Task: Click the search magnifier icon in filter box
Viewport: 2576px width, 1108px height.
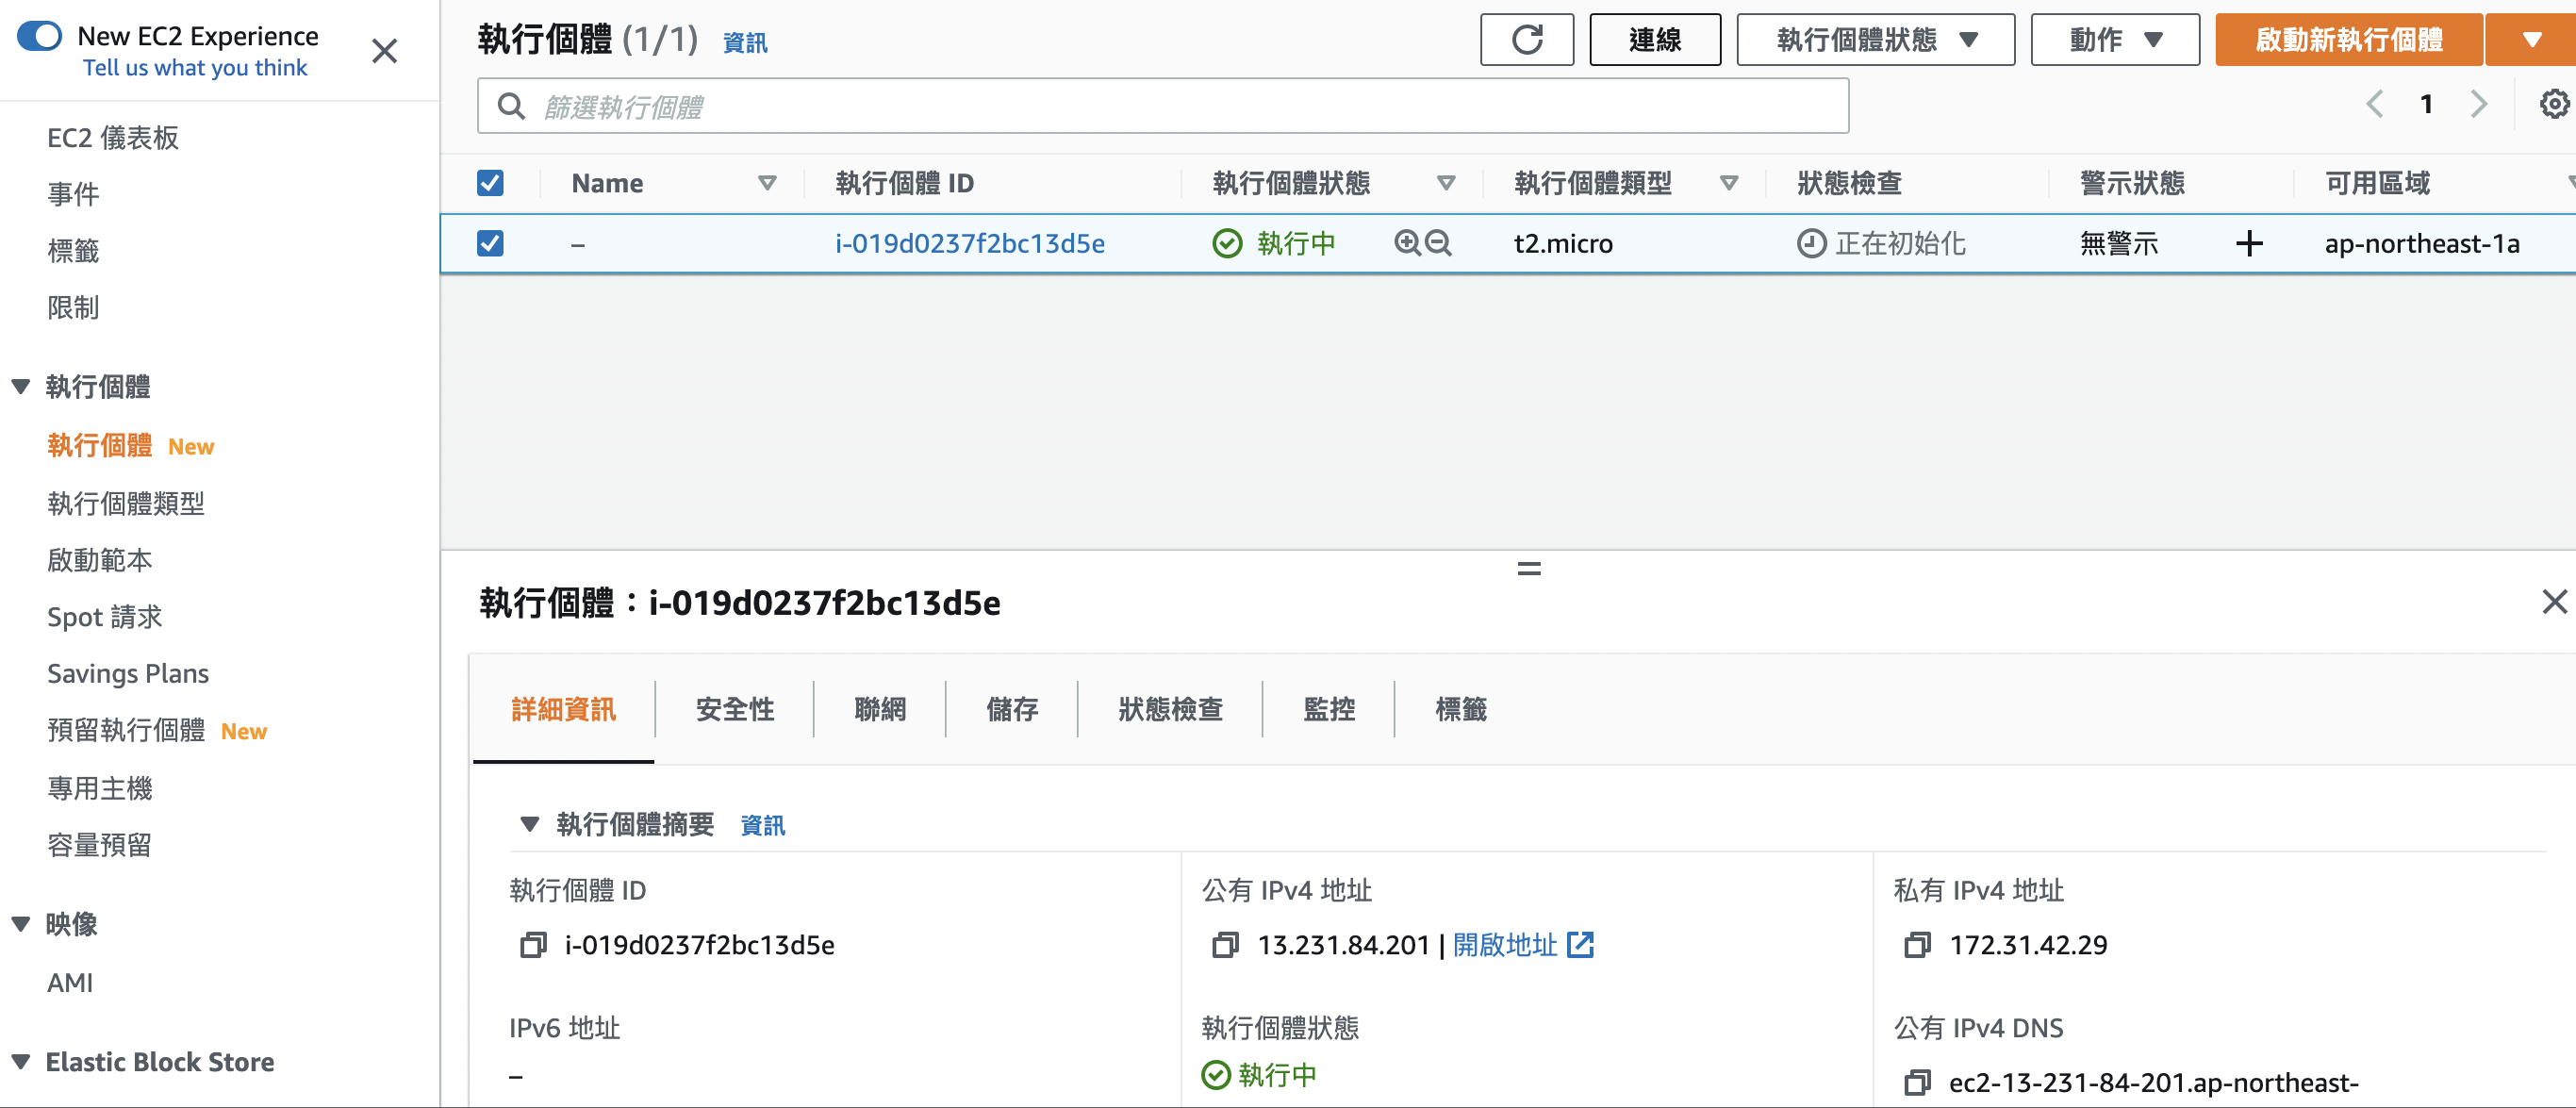Action: pos(511,106)
